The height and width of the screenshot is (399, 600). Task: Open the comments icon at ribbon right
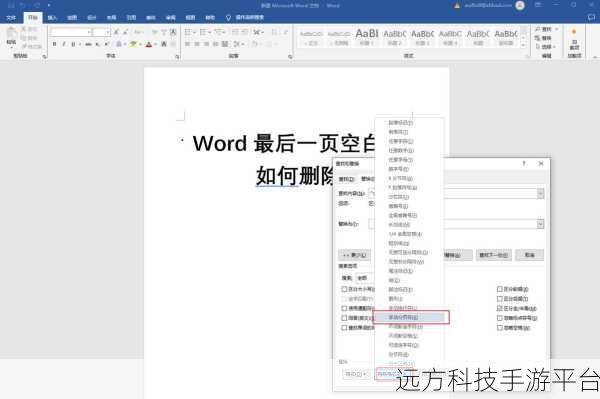coord(592,17)
